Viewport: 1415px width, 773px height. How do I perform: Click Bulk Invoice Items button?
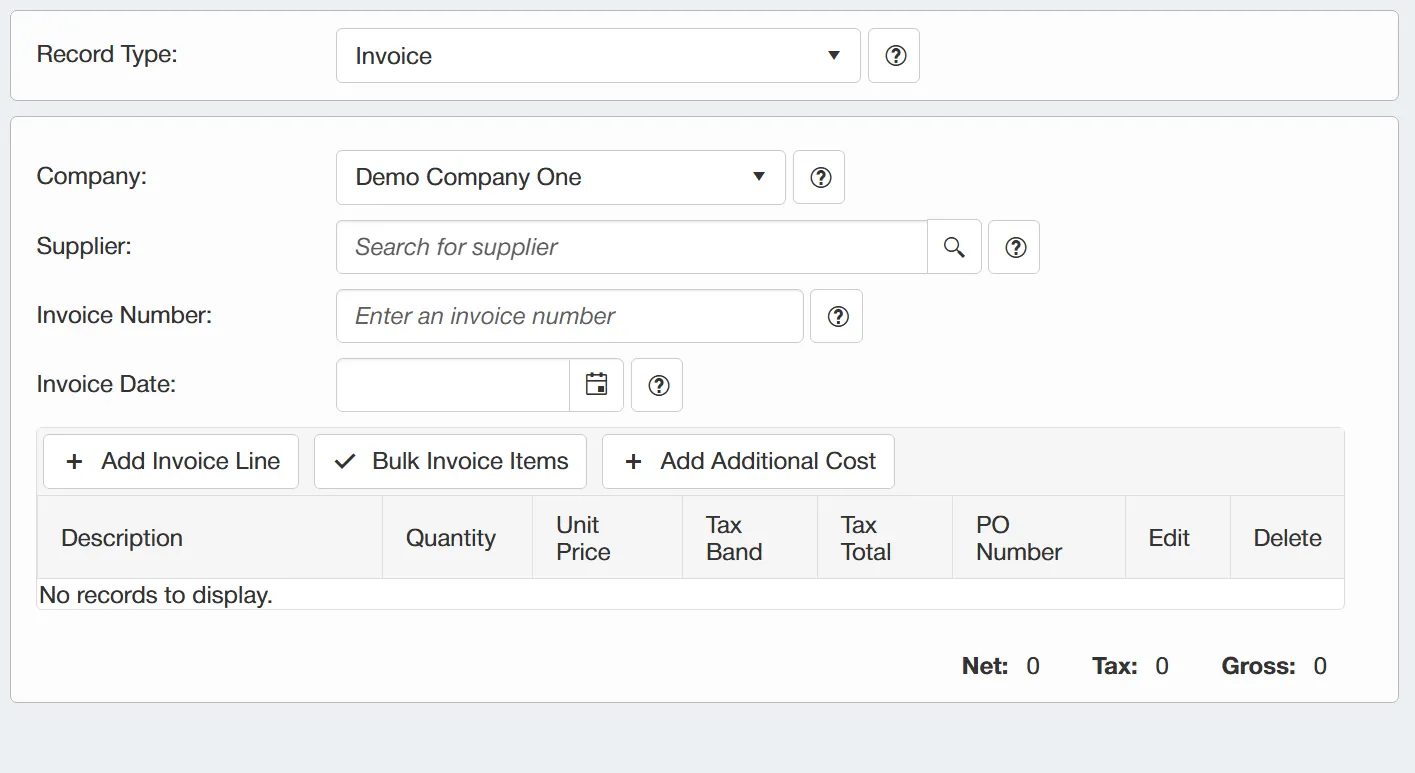451,461
